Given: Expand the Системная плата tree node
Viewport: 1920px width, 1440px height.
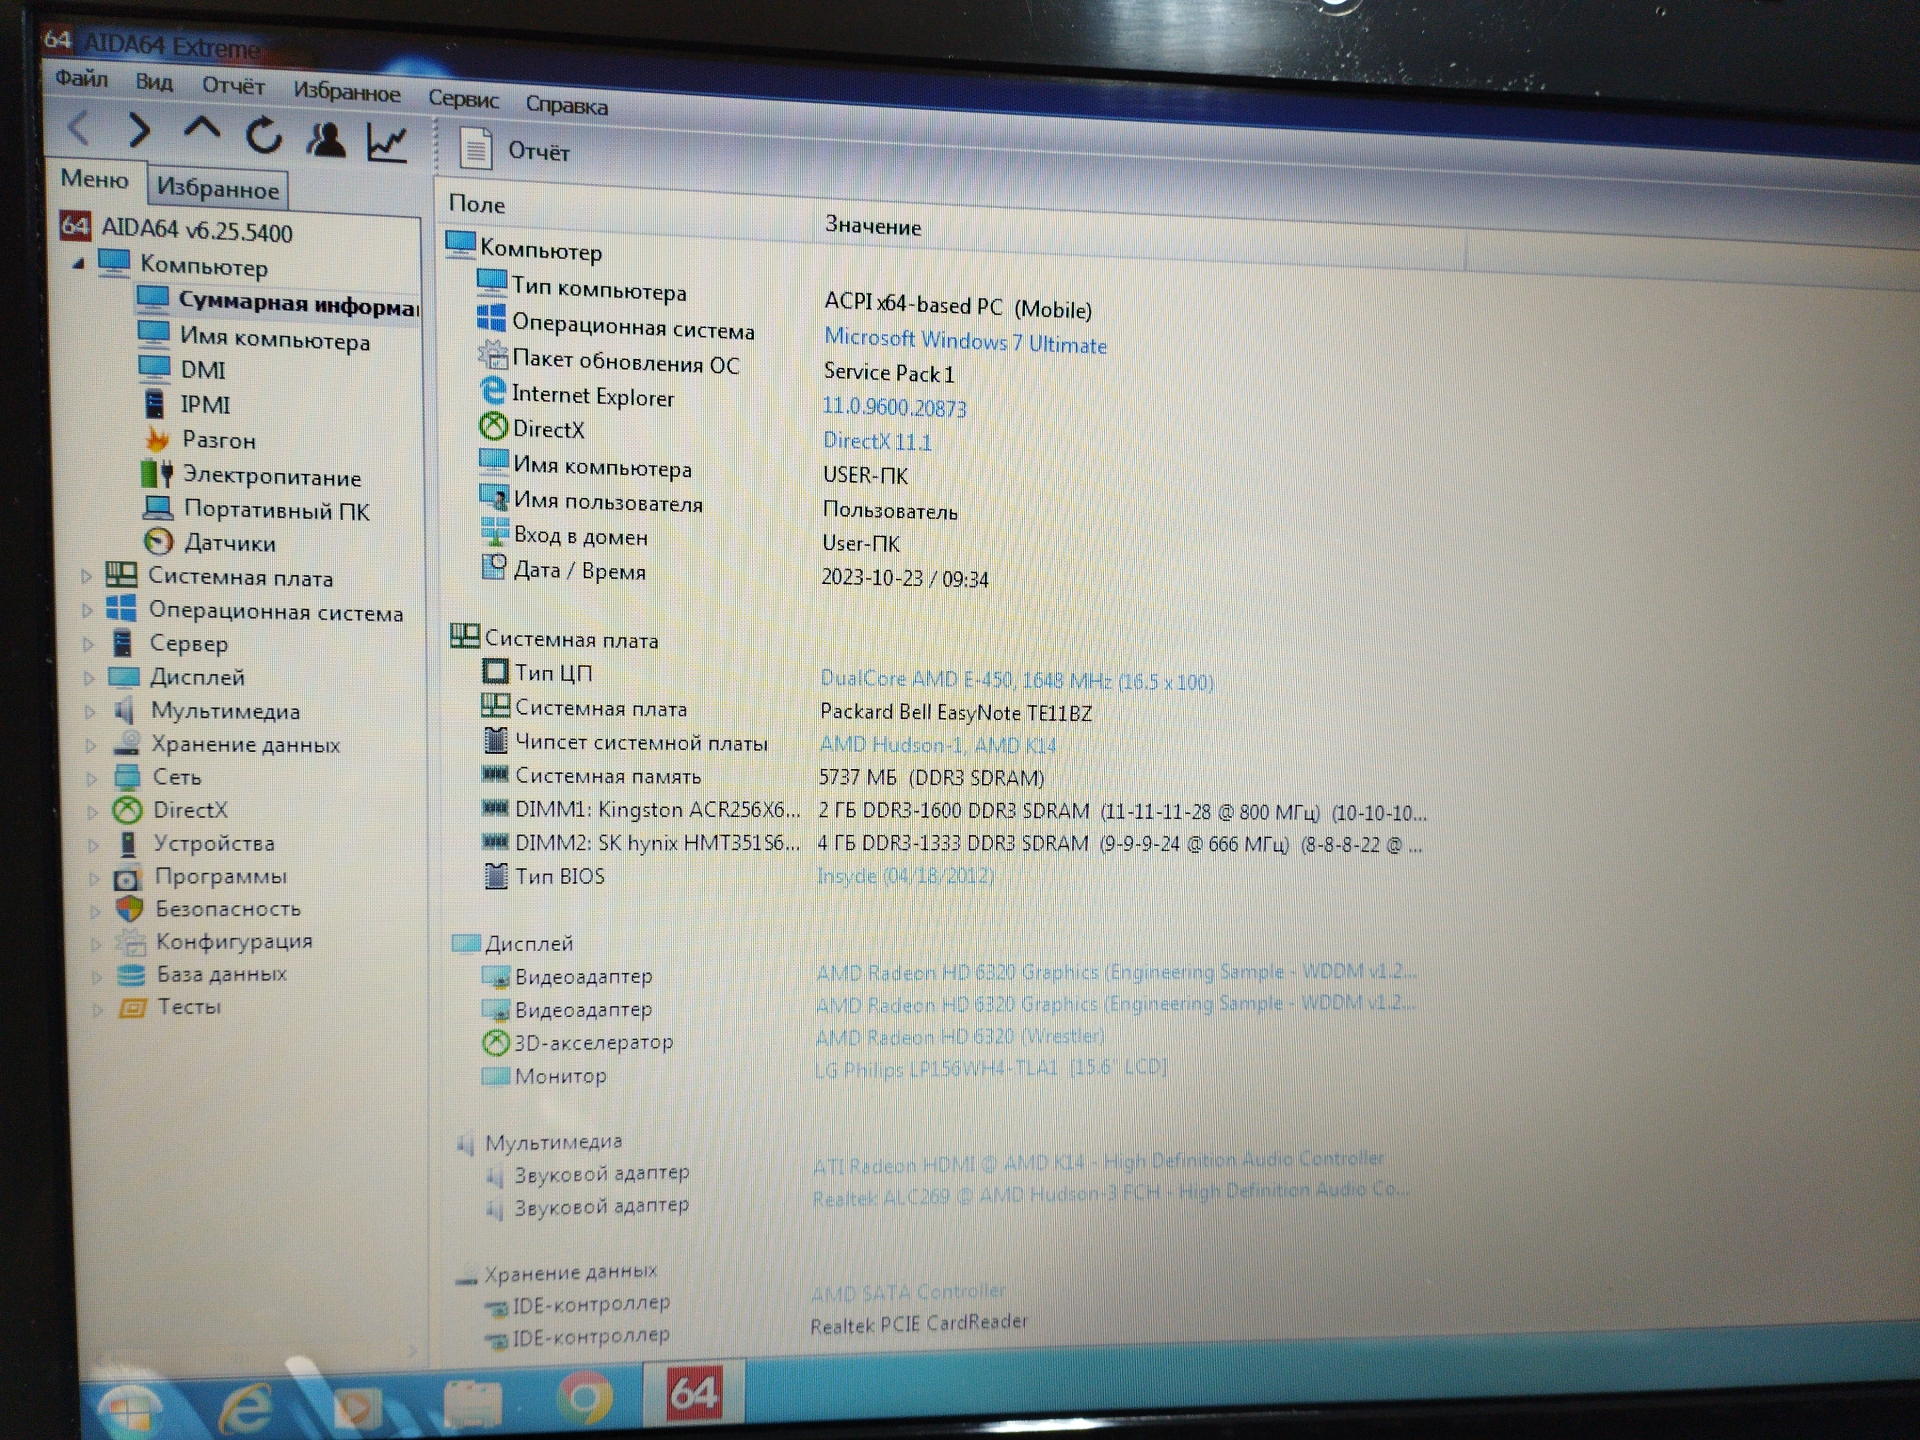Looking at the screenshot, I should click(87, 576).
